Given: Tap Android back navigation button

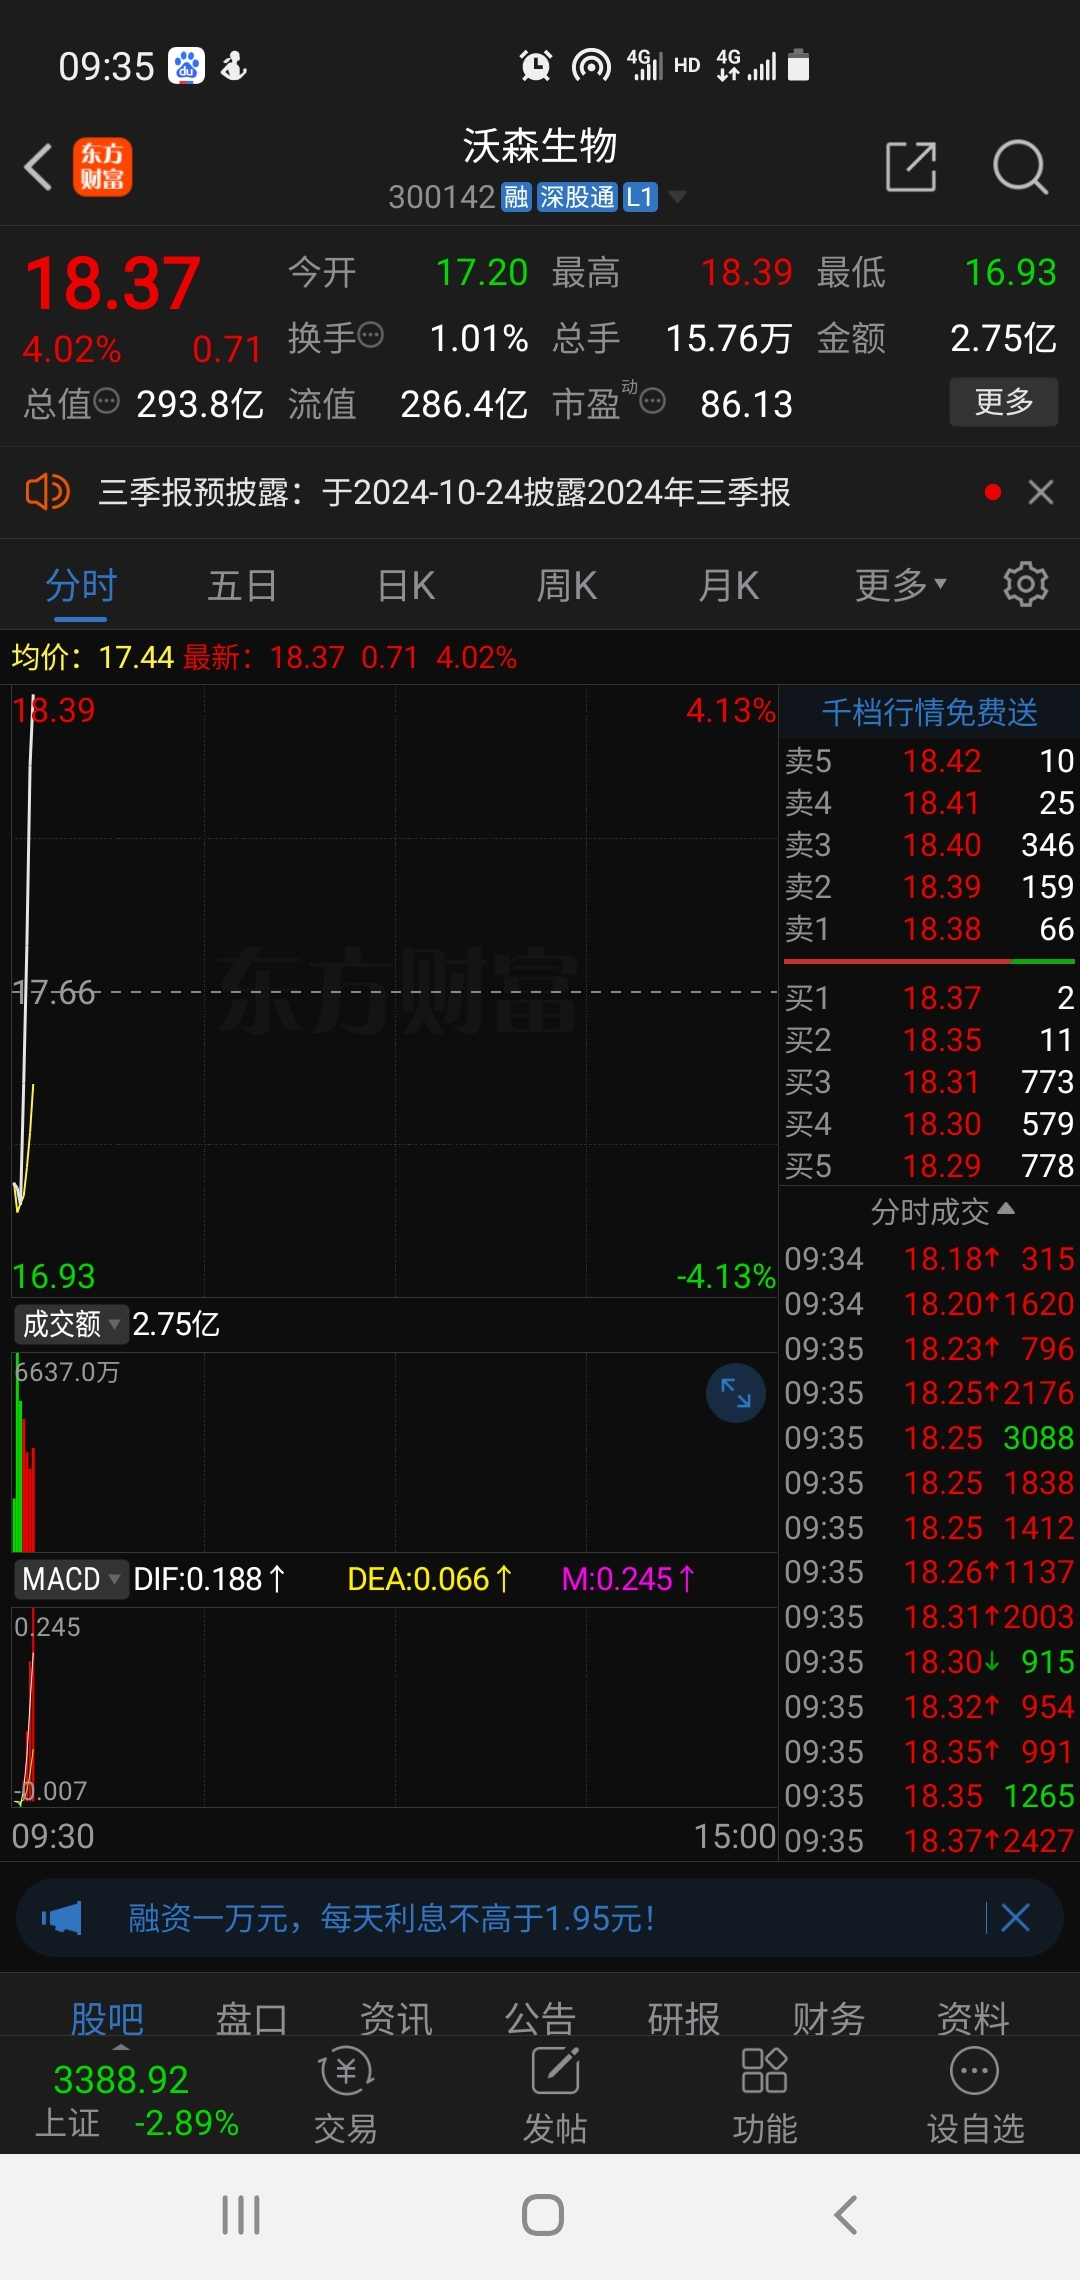Looking at the screenshot, I should tap(846, 2215).
